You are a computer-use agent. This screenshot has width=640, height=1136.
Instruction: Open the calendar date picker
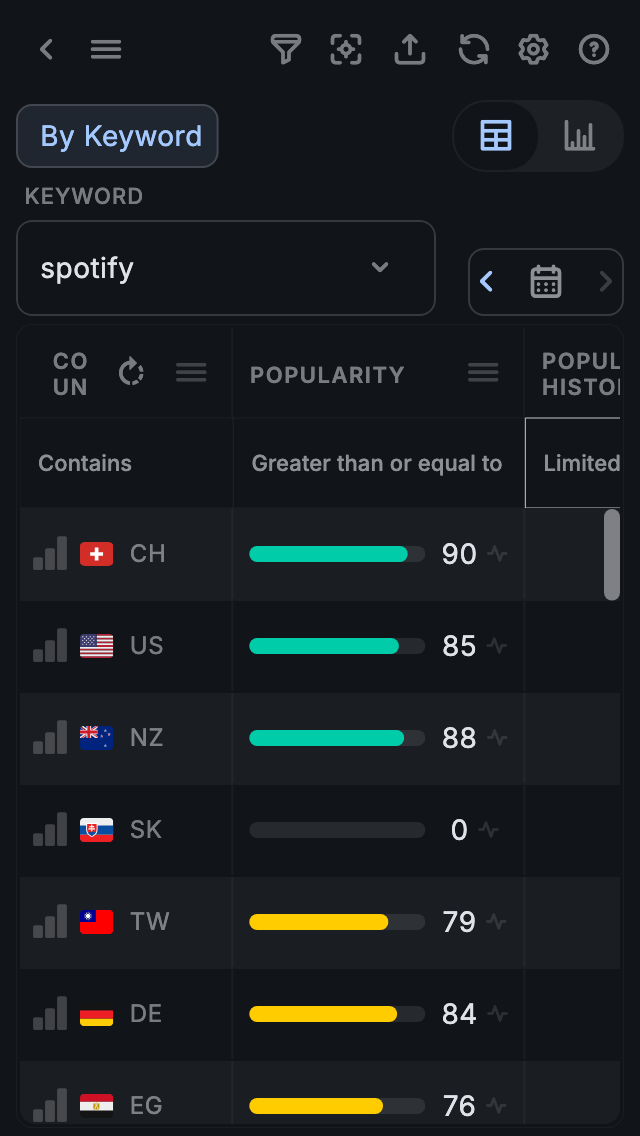point(545,282)
